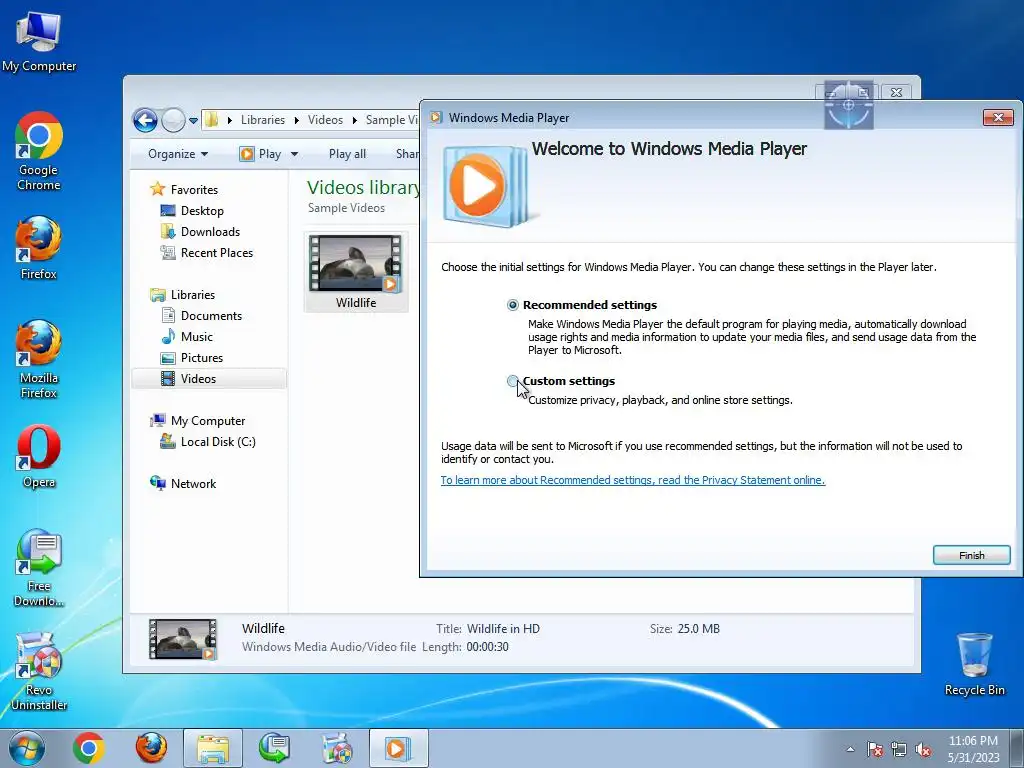1024x768 pixels.
Task: Select the Recommended settings radio button
Action: (x=513, y=305)
